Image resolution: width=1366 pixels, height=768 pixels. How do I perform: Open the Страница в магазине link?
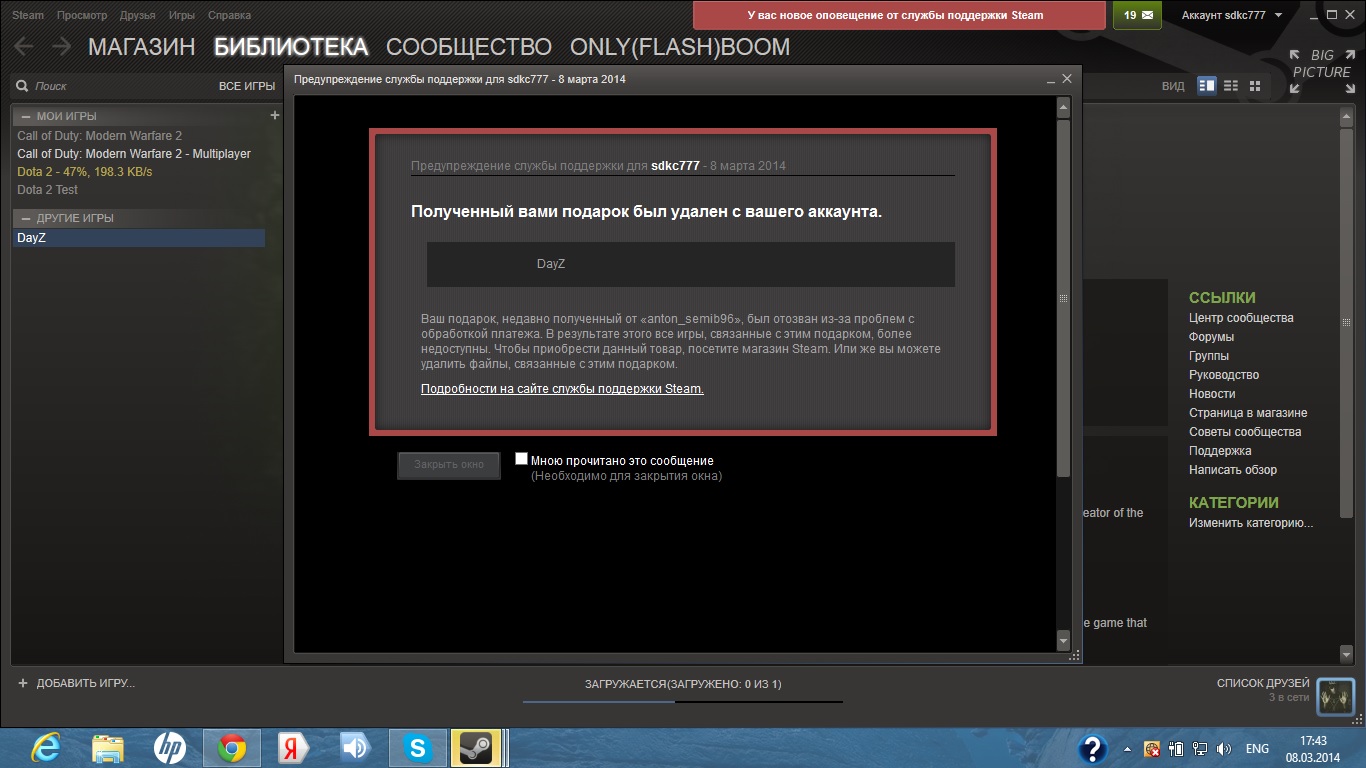(1248, 413)
